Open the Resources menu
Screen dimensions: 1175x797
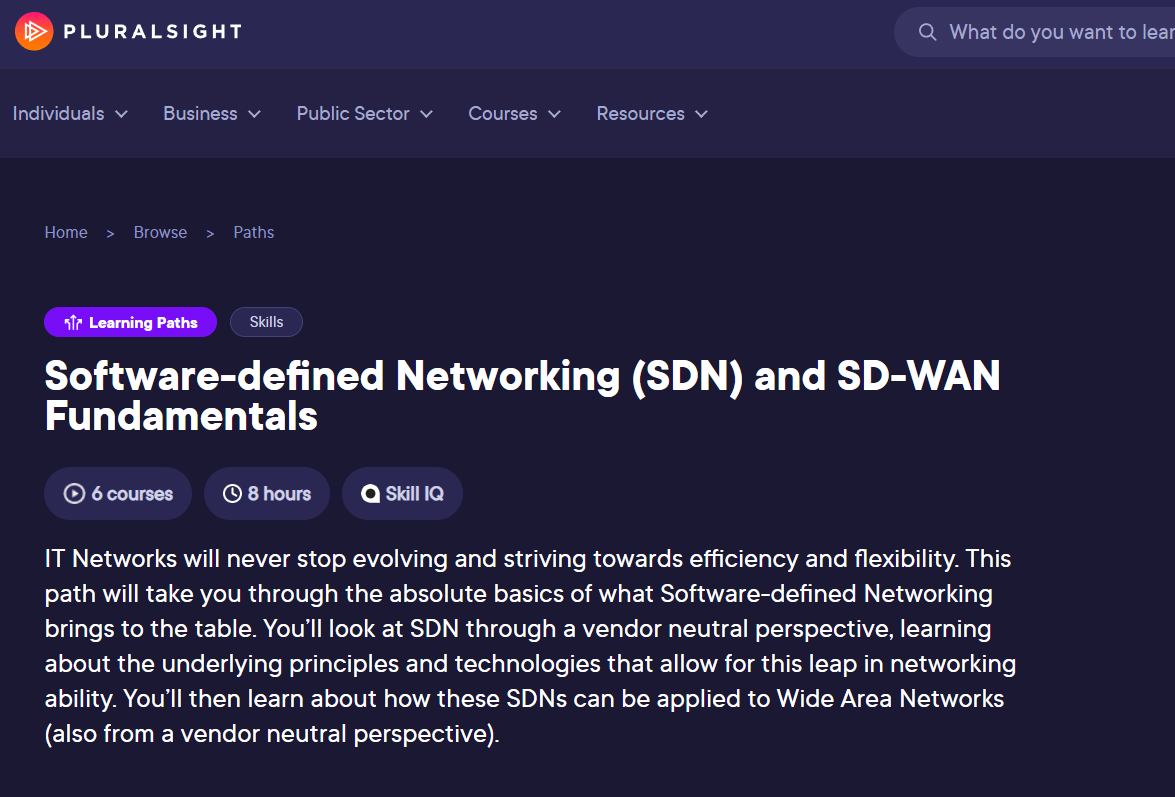[640, 114]
